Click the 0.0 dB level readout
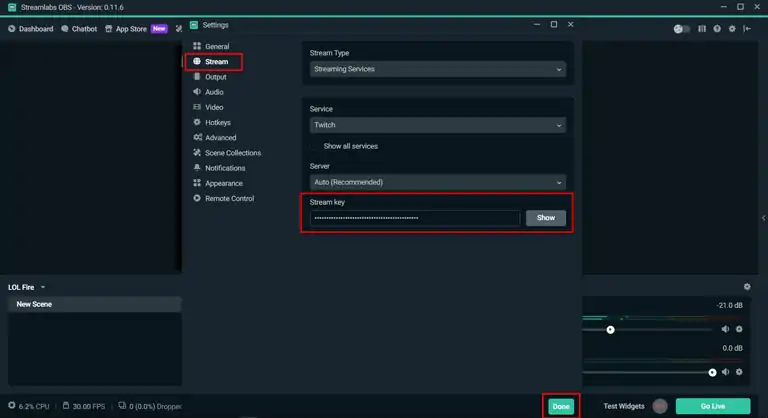Image resolution: width=768 pixels, height=418 pixels. [732, 348]
